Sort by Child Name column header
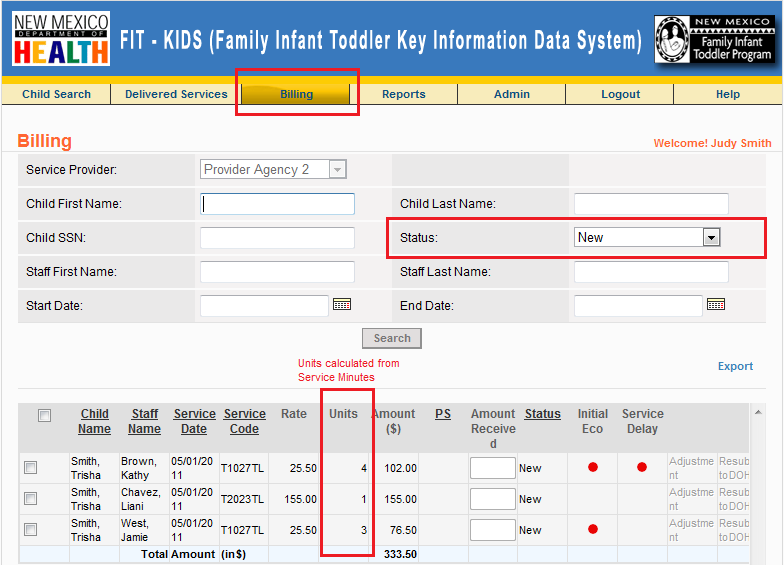This screenshot has width=784, height=565. point(94,421)
